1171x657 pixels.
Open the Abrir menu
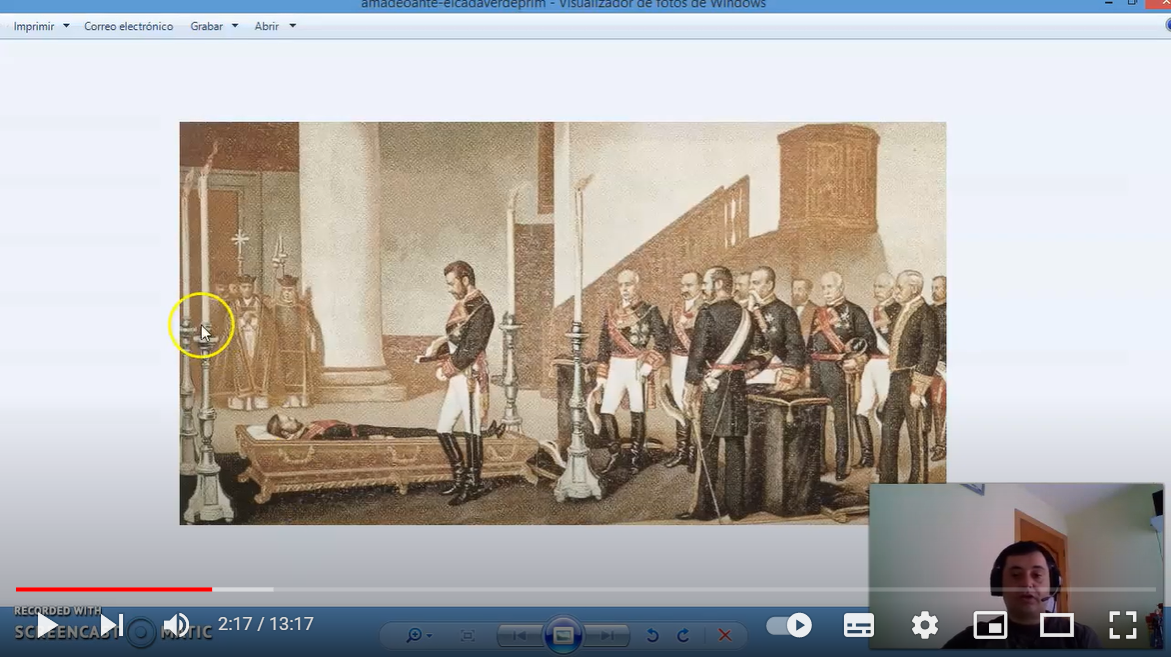pyautogui.click(x=267, y=26)
